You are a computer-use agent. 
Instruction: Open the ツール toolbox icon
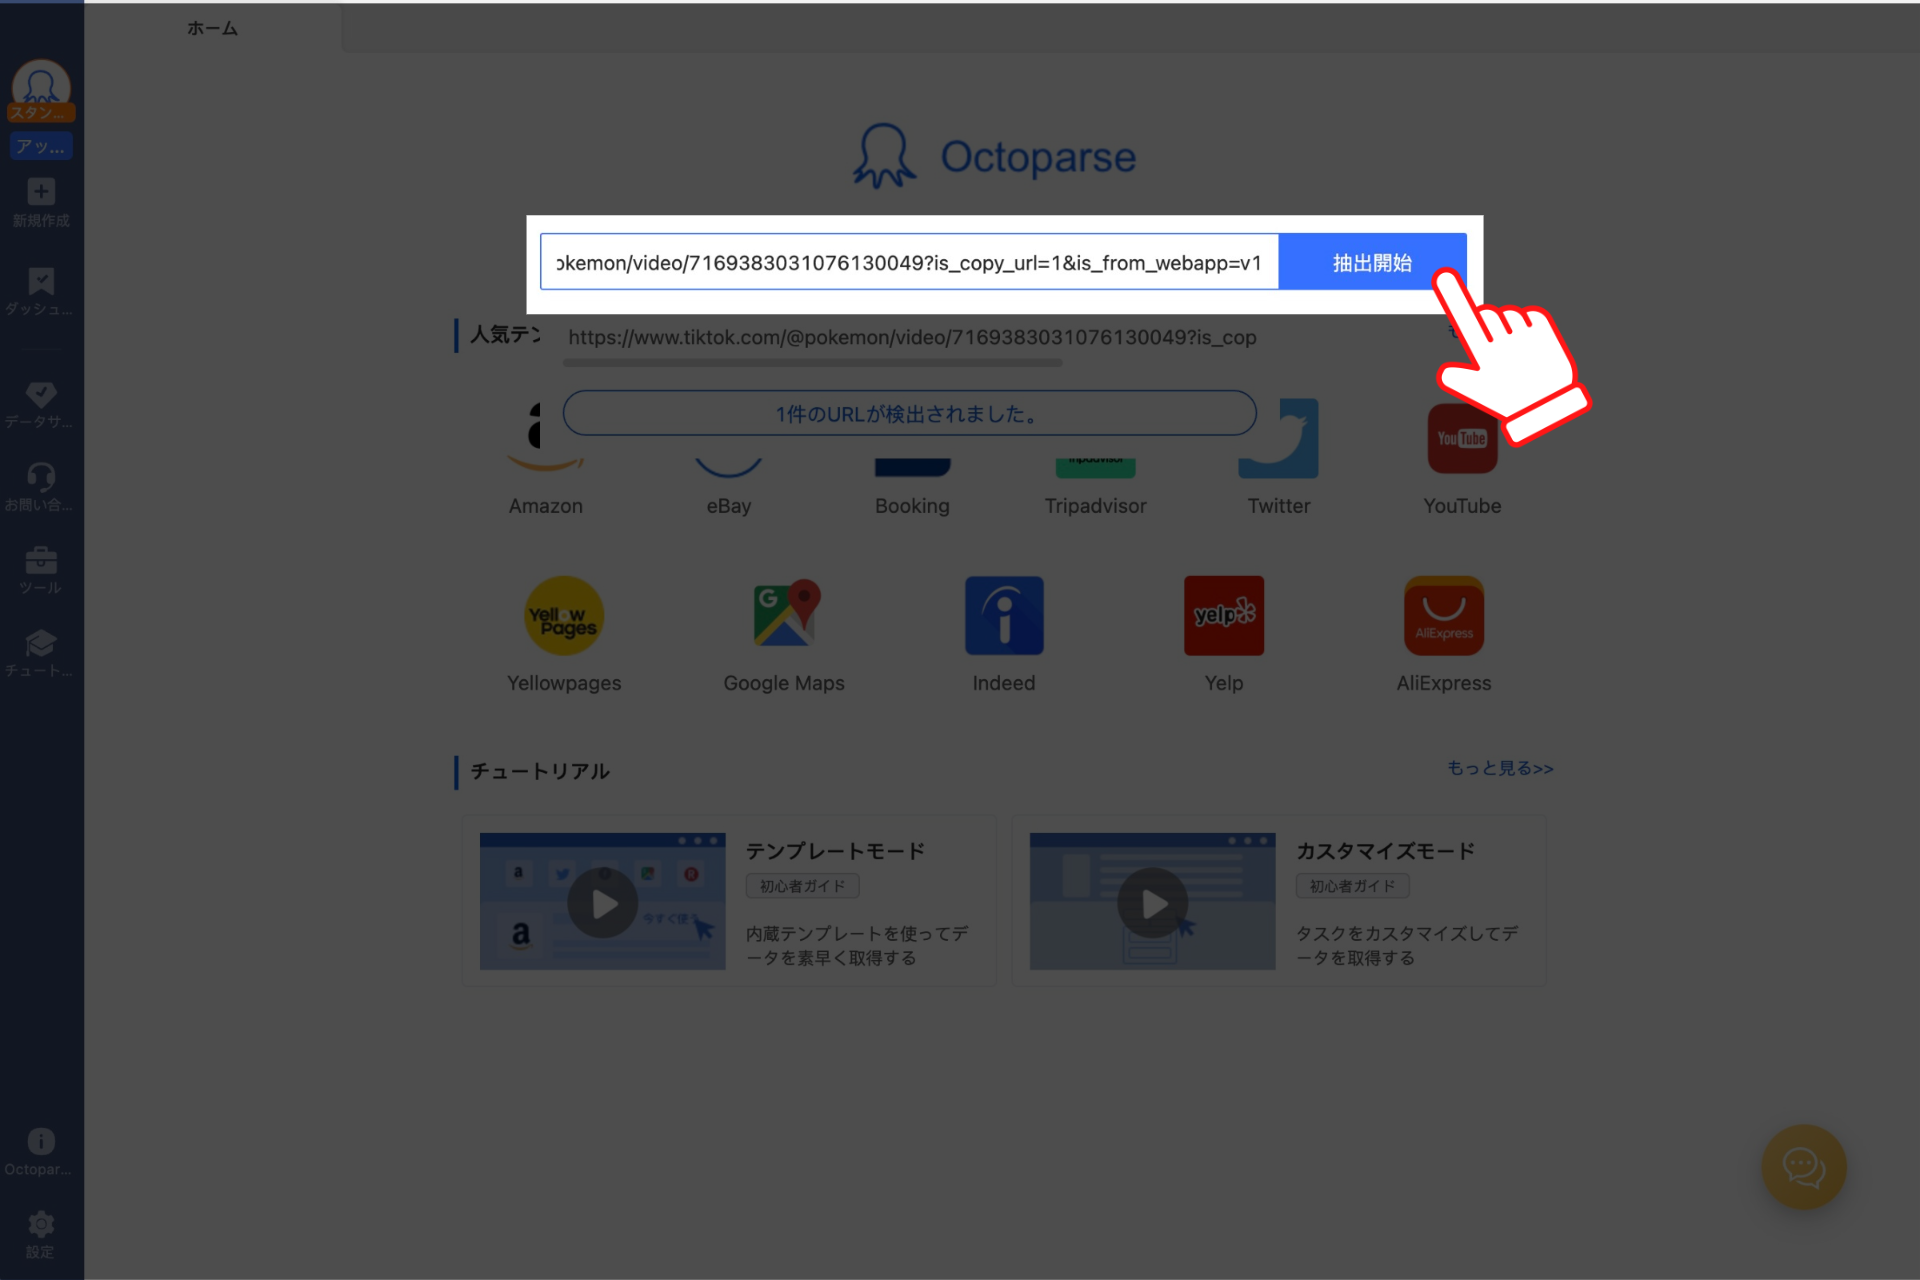41,560
